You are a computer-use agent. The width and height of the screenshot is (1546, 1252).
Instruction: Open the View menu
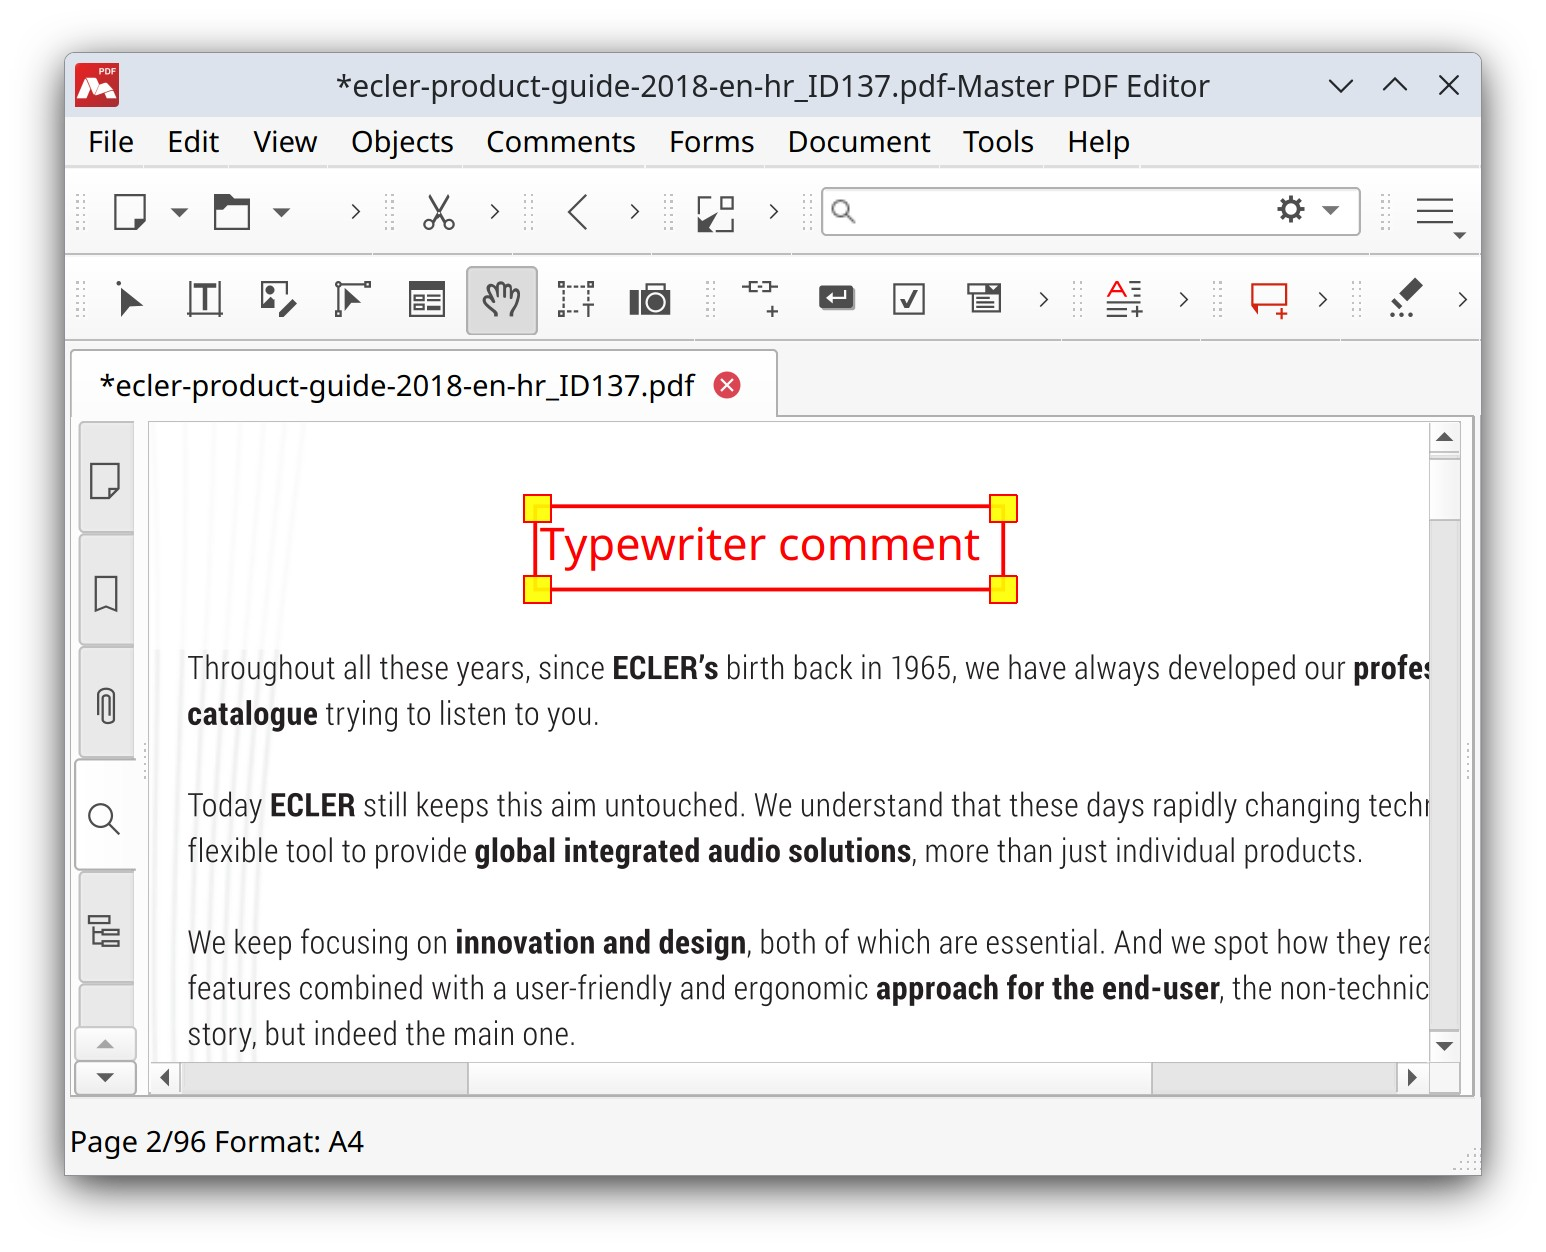tap(285, 142)
